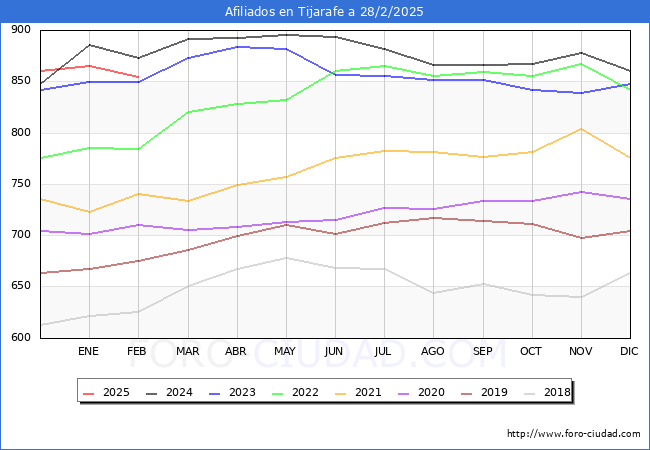Click the 2018 legend label
The width and height of the screenshot is (650, 450).
coord(557,392)
